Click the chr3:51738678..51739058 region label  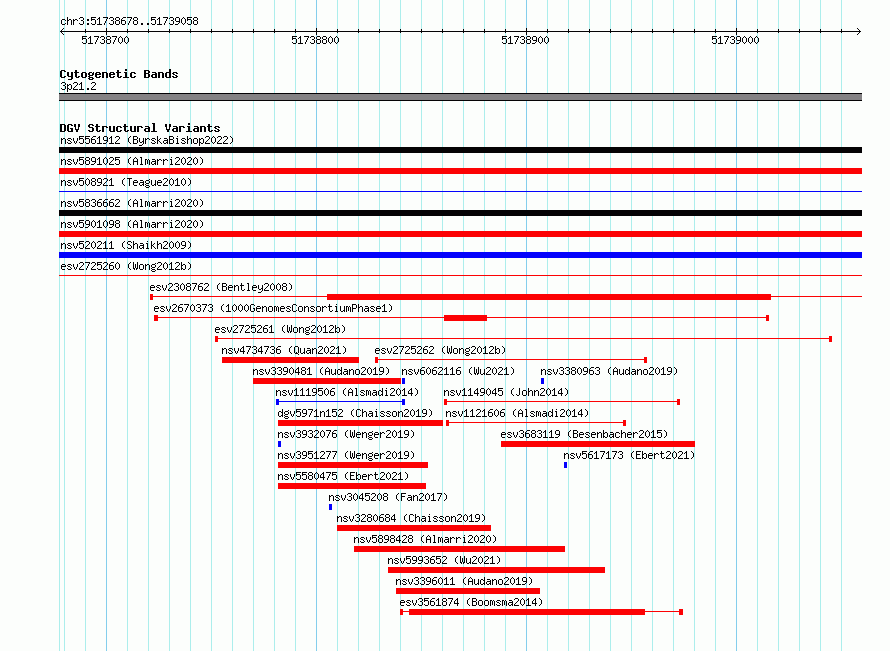[x=129, y=21]
